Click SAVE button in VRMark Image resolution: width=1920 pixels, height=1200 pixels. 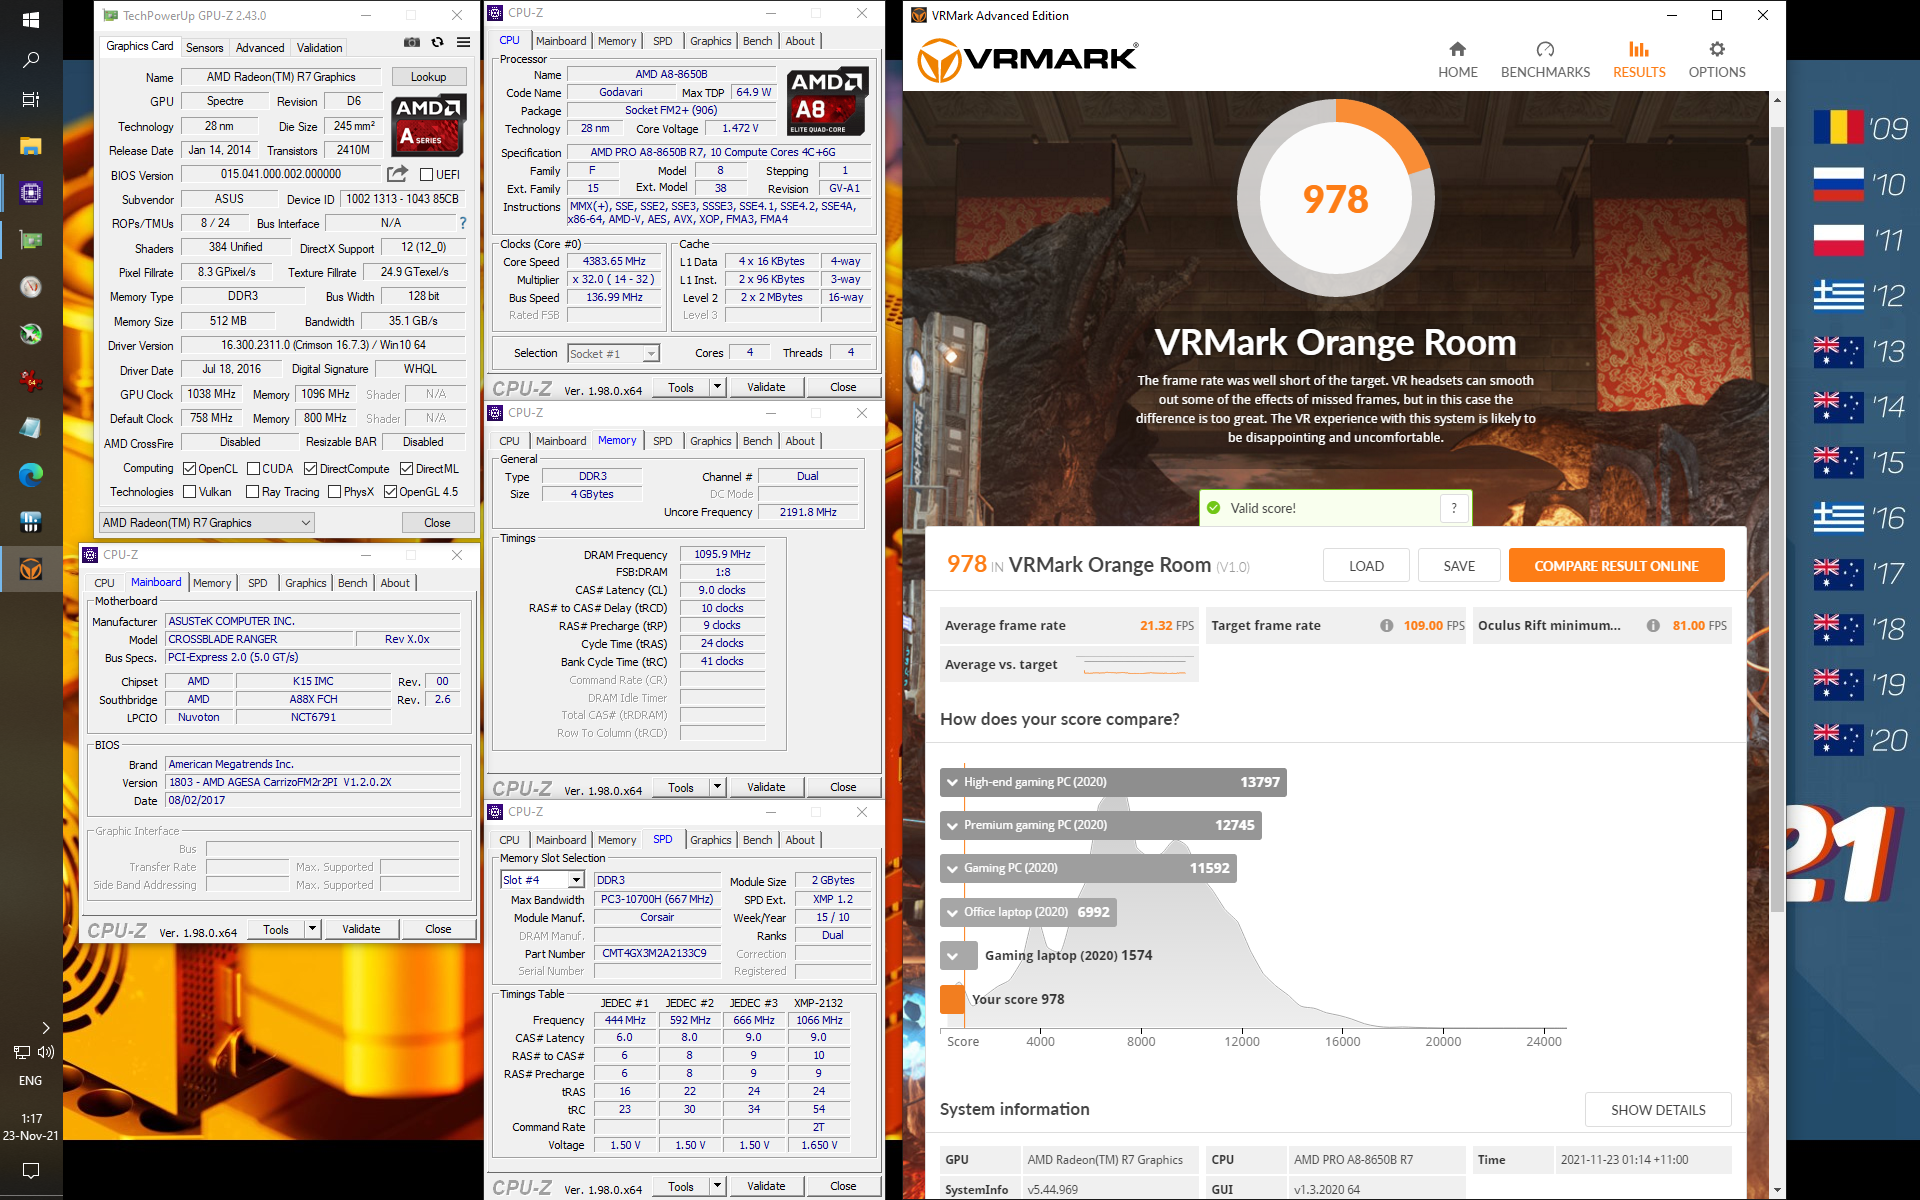1459,566
